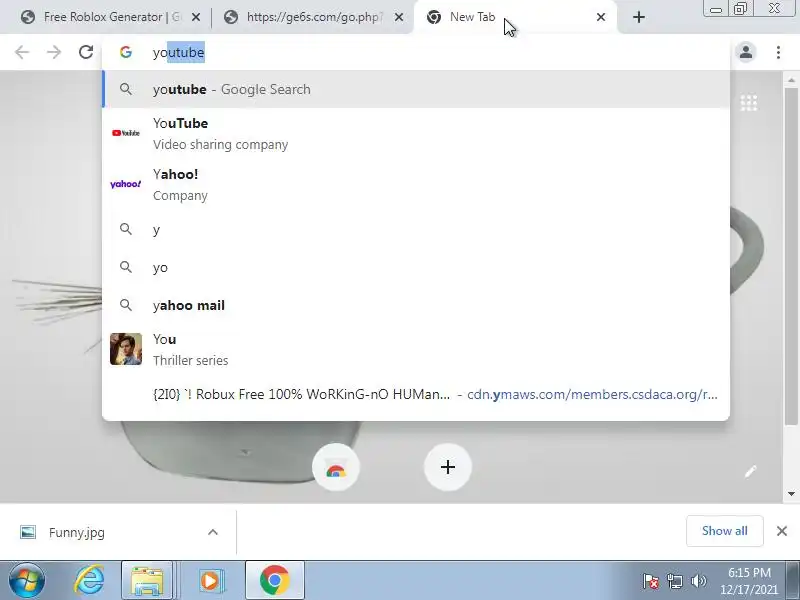
Task: Click the YouTube logo in suggestions
Action: click(x=126, y=133)
